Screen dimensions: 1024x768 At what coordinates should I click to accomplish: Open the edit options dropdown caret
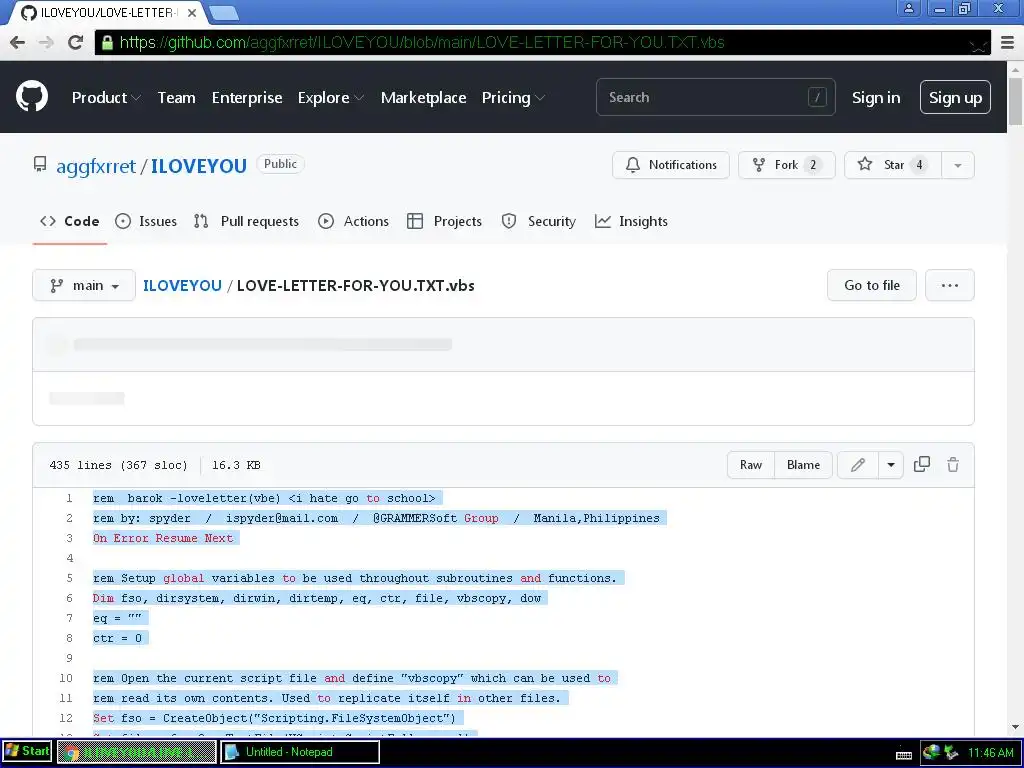(891, 465)
